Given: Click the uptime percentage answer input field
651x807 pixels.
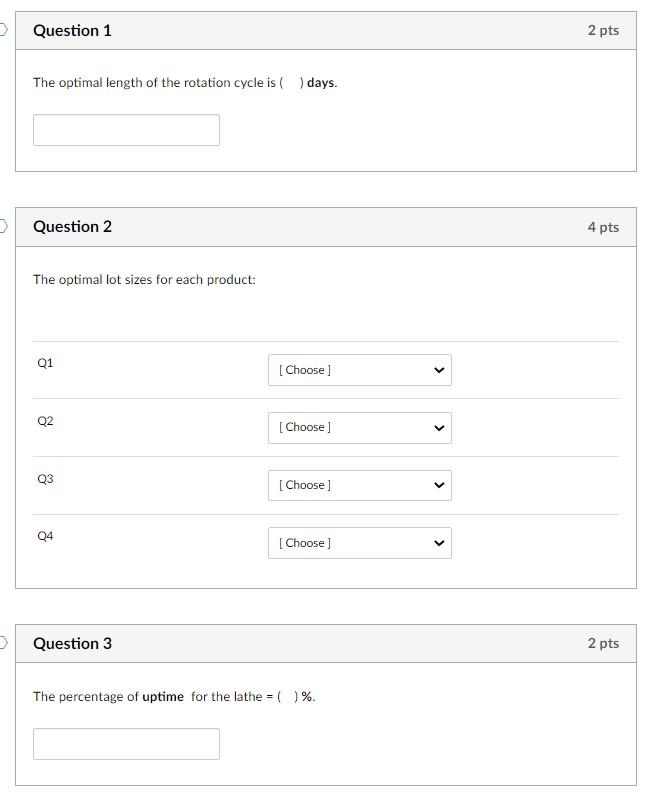Looking at the screenshot, I should [126, 743].
